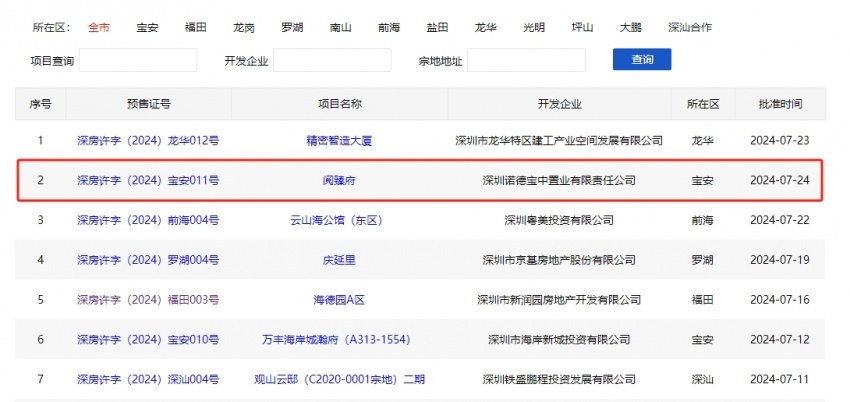The width and height of the screenshot is (850, 402).
Task: Open permit 深房许字（2024）深汕004号
Action: pyautogui.click(x=148, y=379)
